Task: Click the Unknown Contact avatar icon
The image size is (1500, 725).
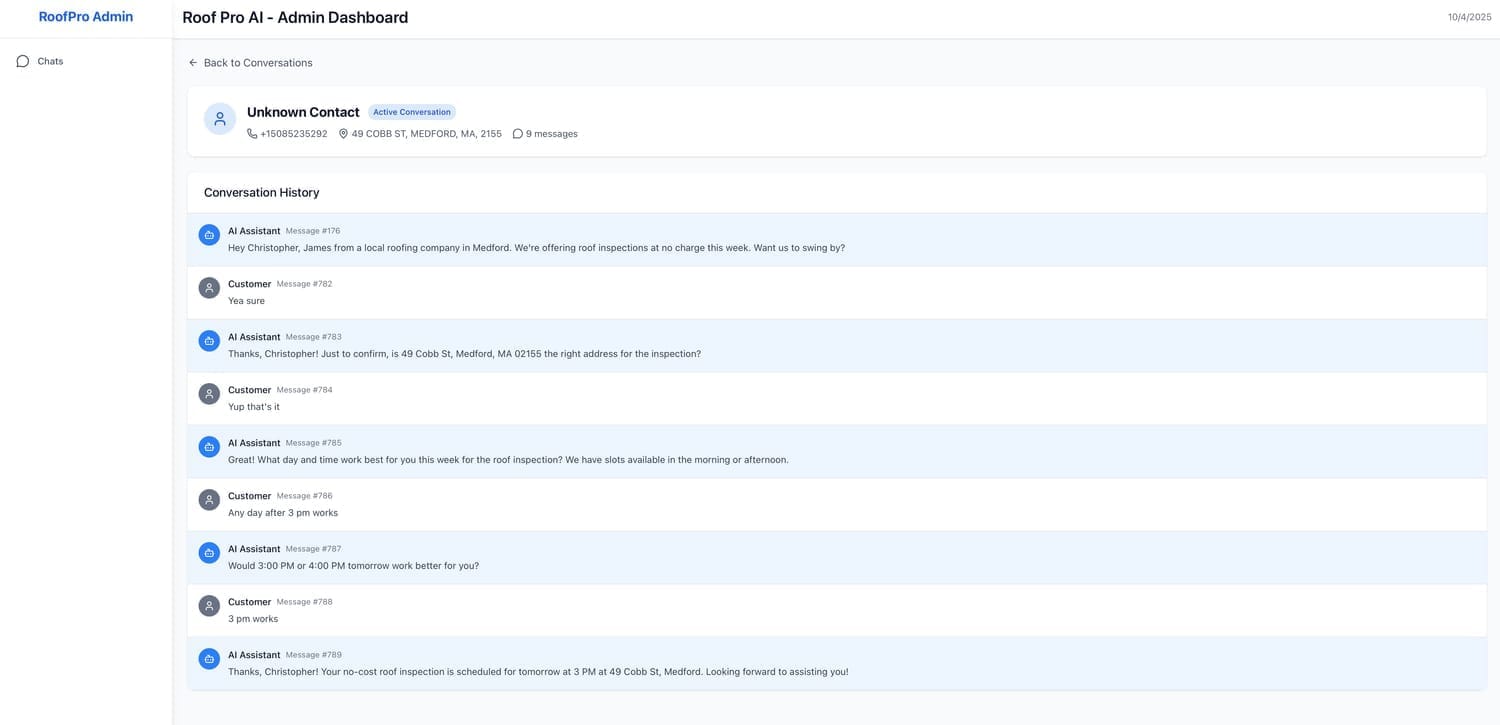Action: [x=220, y=119]
